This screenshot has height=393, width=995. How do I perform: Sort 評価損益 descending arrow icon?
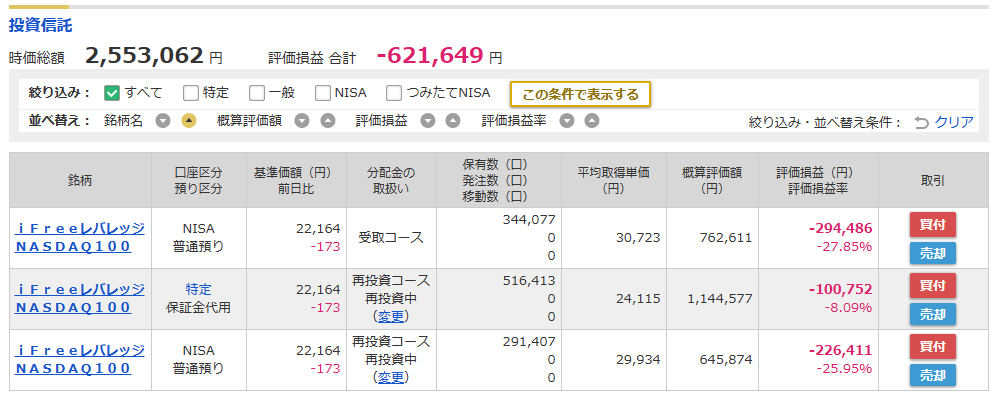coord(428,121)
